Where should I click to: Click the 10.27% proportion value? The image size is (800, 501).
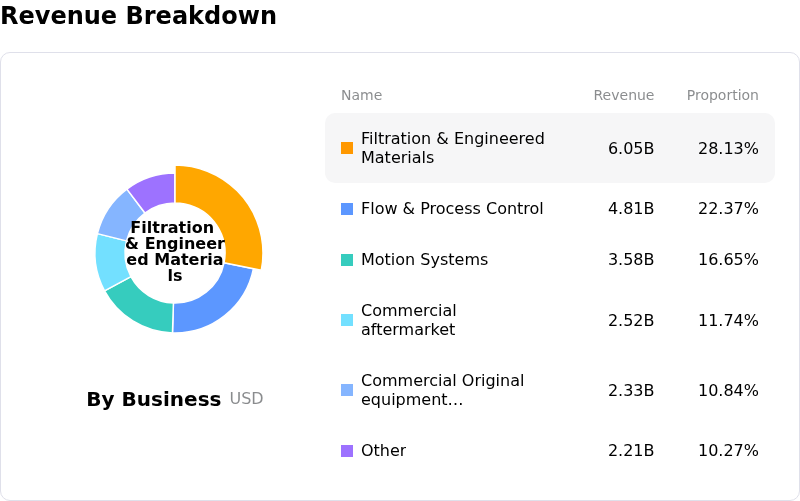[x=728, y=450]
